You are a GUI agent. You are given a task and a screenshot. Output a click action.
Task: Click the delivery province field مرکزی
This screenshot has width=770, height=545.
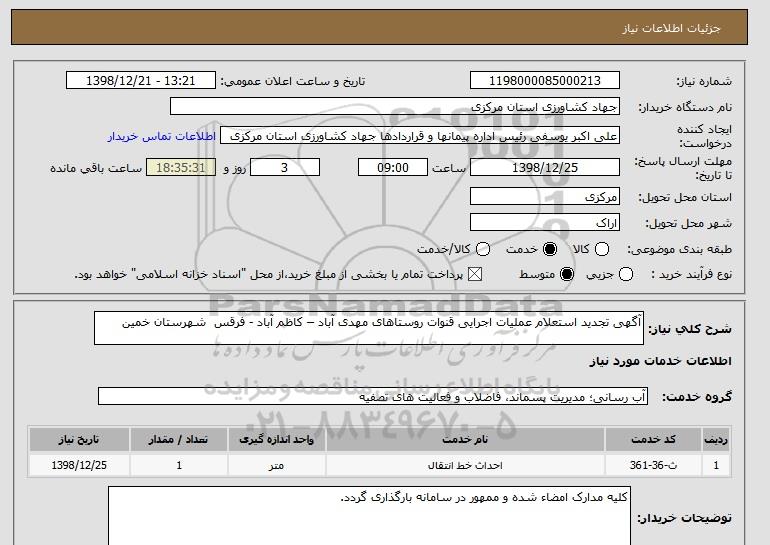click(545, 196)
